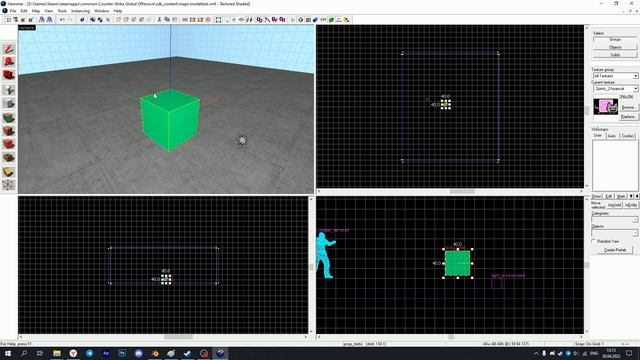This screenshot has width=640, height=360.
Task: Click the Group selection toolbar icon
Action: 93,20
